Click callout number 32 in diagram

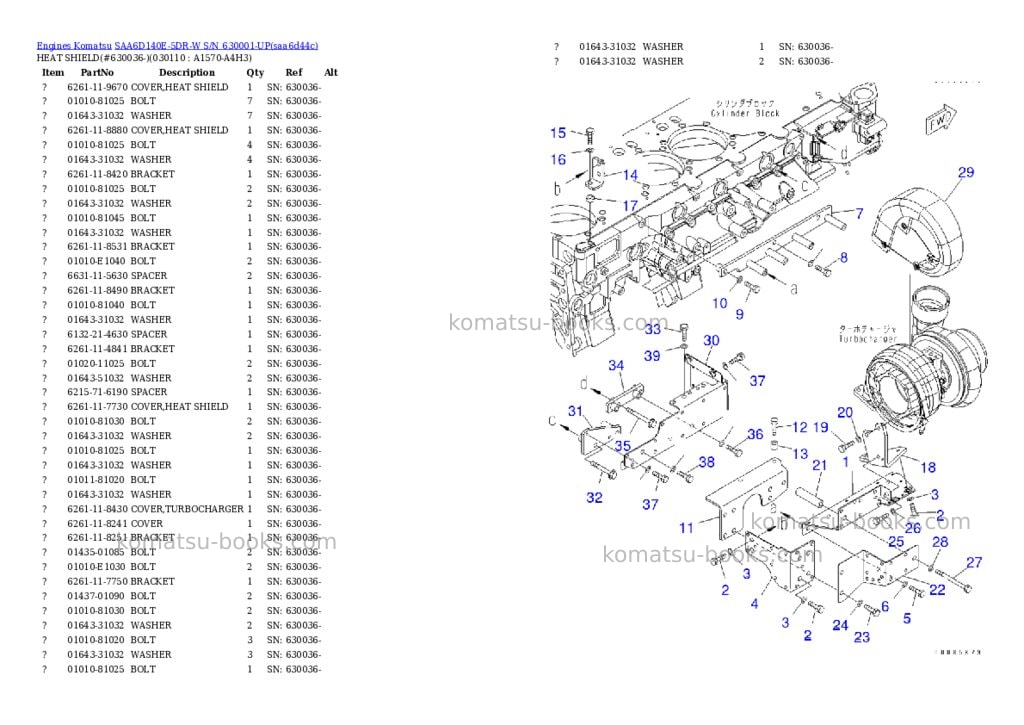pyautogui.click(x=594, y=497)
